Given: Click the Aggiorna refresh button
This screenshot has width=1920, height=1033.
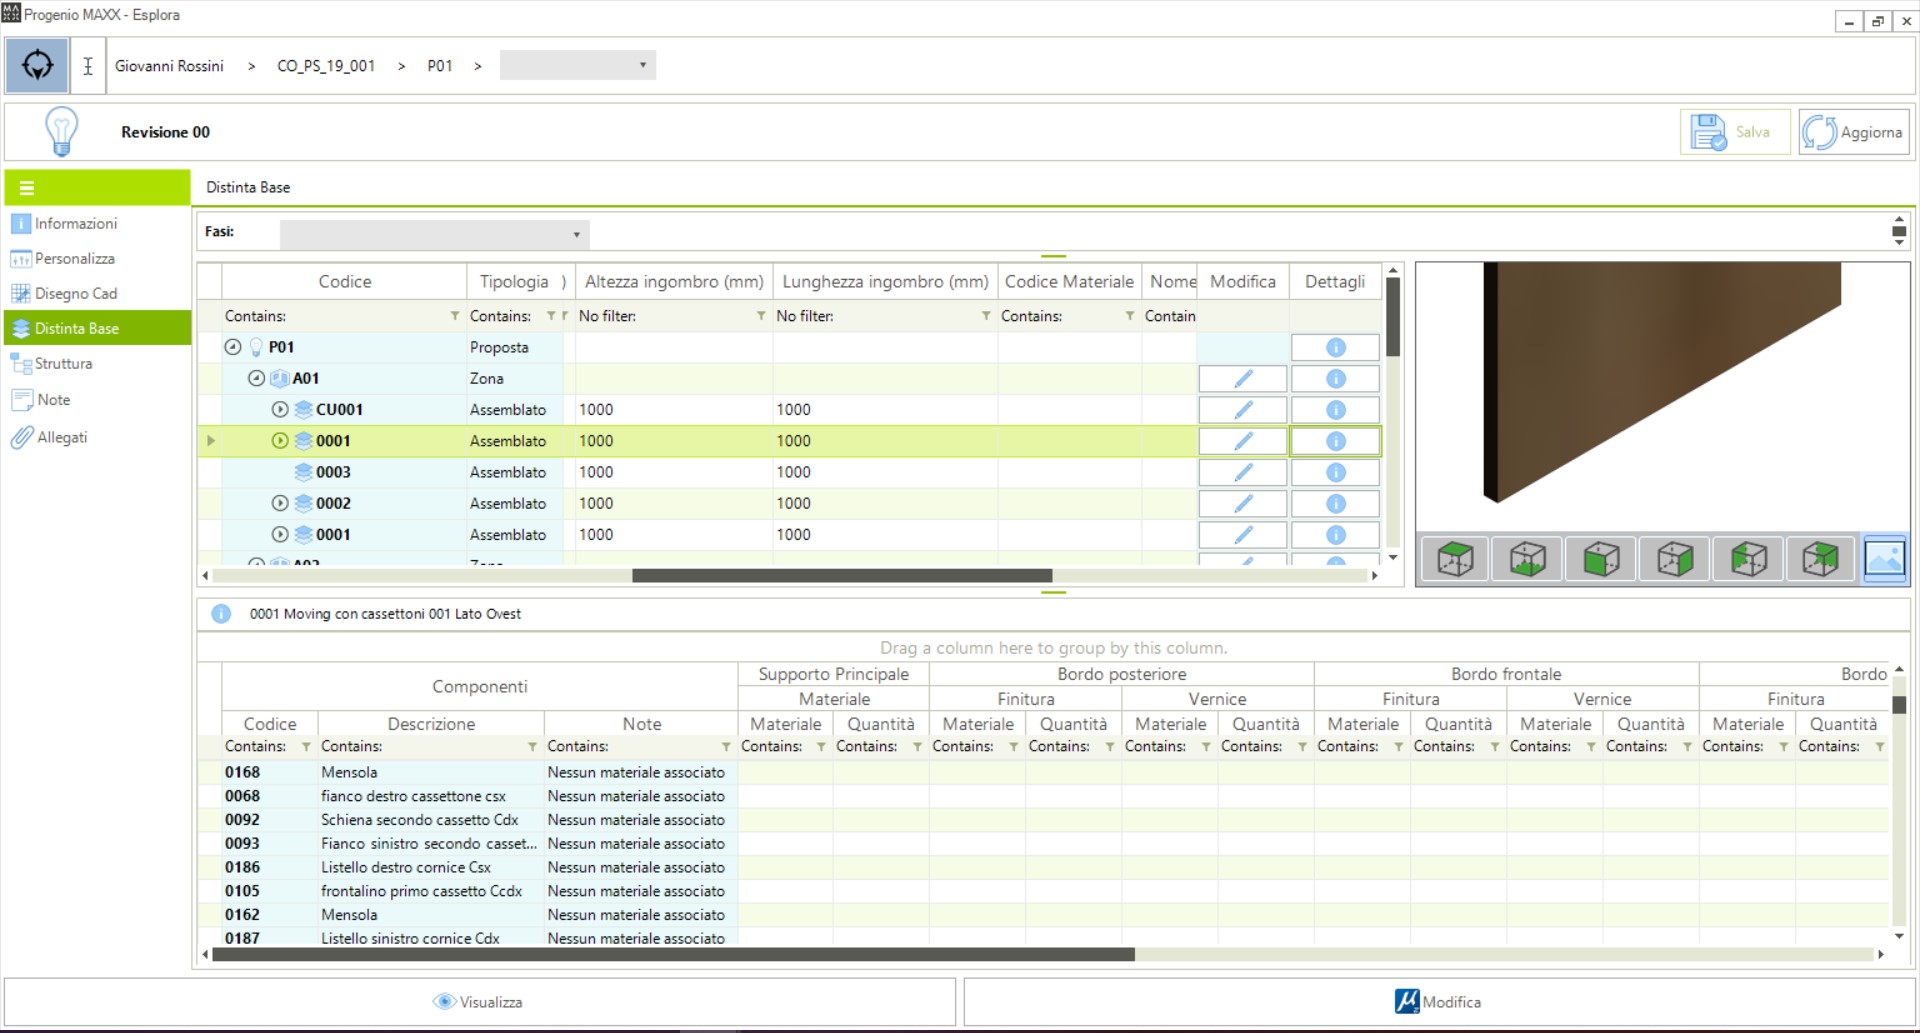Looking at the screenshot, I should [x=1853, y=132].
